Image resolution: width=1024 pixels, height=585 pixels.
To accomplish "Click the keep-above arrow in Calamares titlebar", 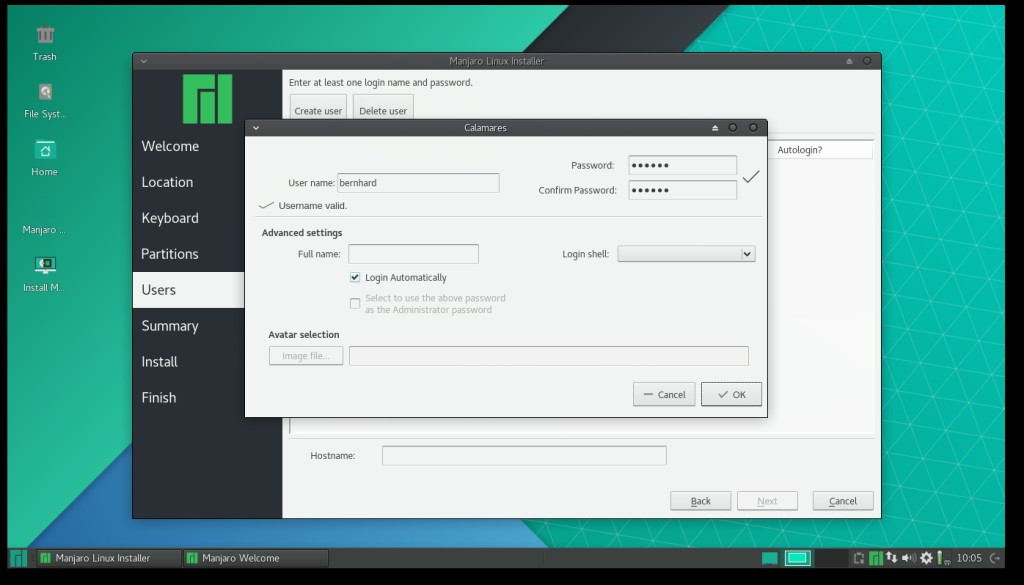I will pyautogui.click(x=715, y=128).
